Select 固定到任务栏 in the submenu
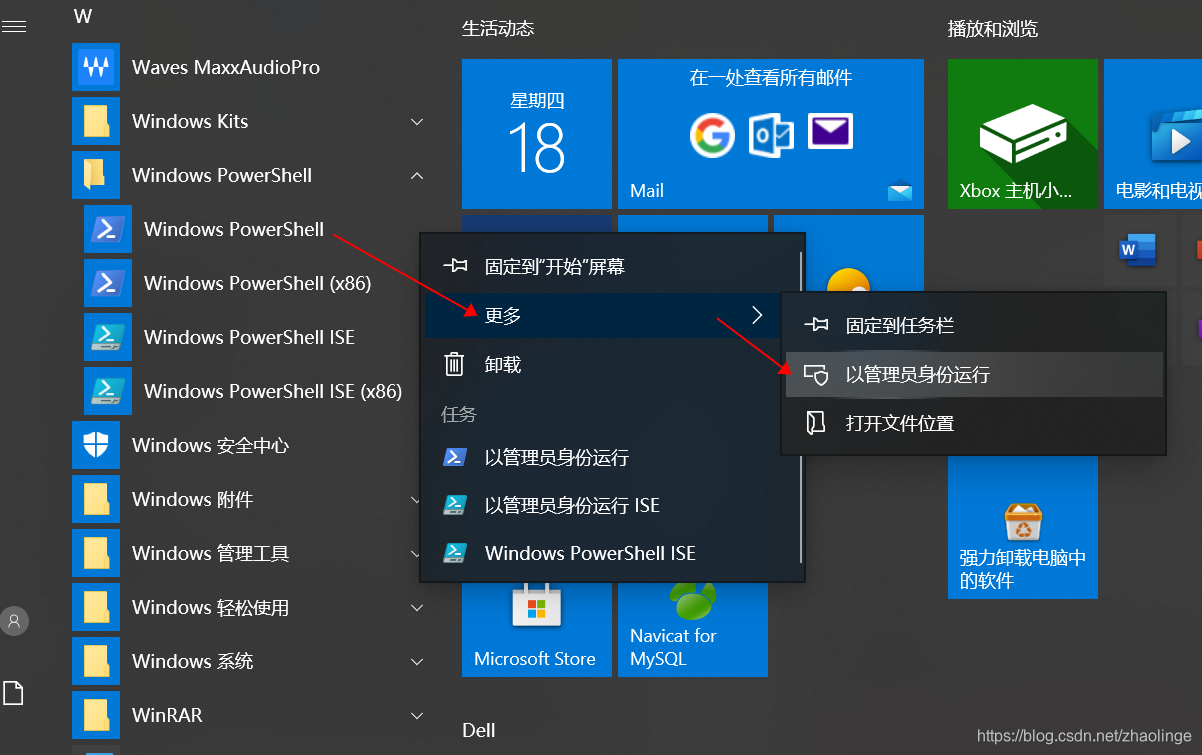 tap(973, 325)
